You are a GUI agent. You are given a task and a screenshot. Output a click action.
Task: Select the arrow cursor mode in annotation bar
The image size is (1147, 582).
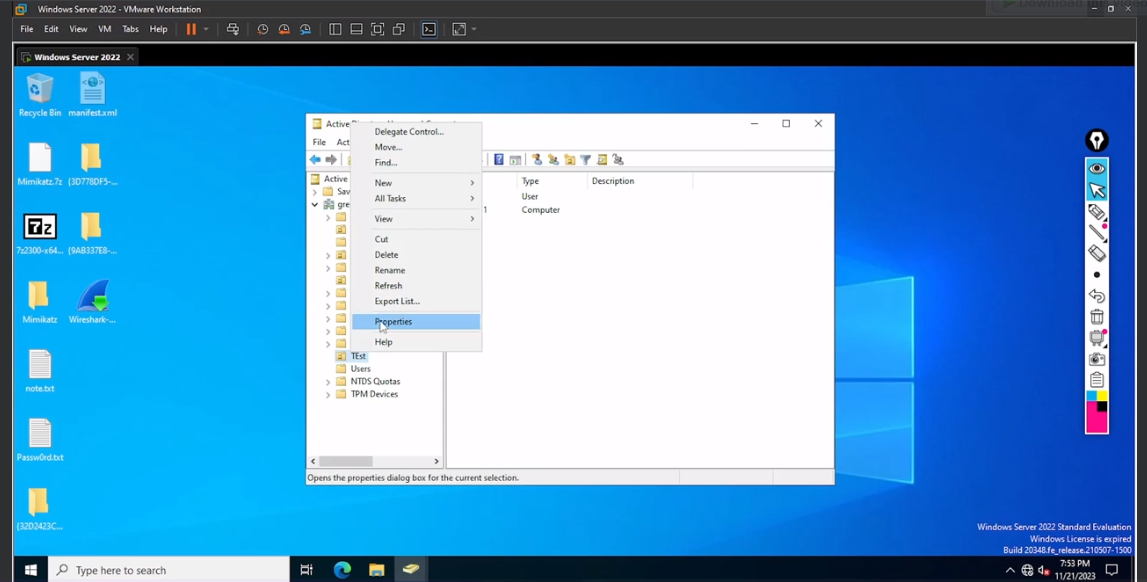point(1097,190)
